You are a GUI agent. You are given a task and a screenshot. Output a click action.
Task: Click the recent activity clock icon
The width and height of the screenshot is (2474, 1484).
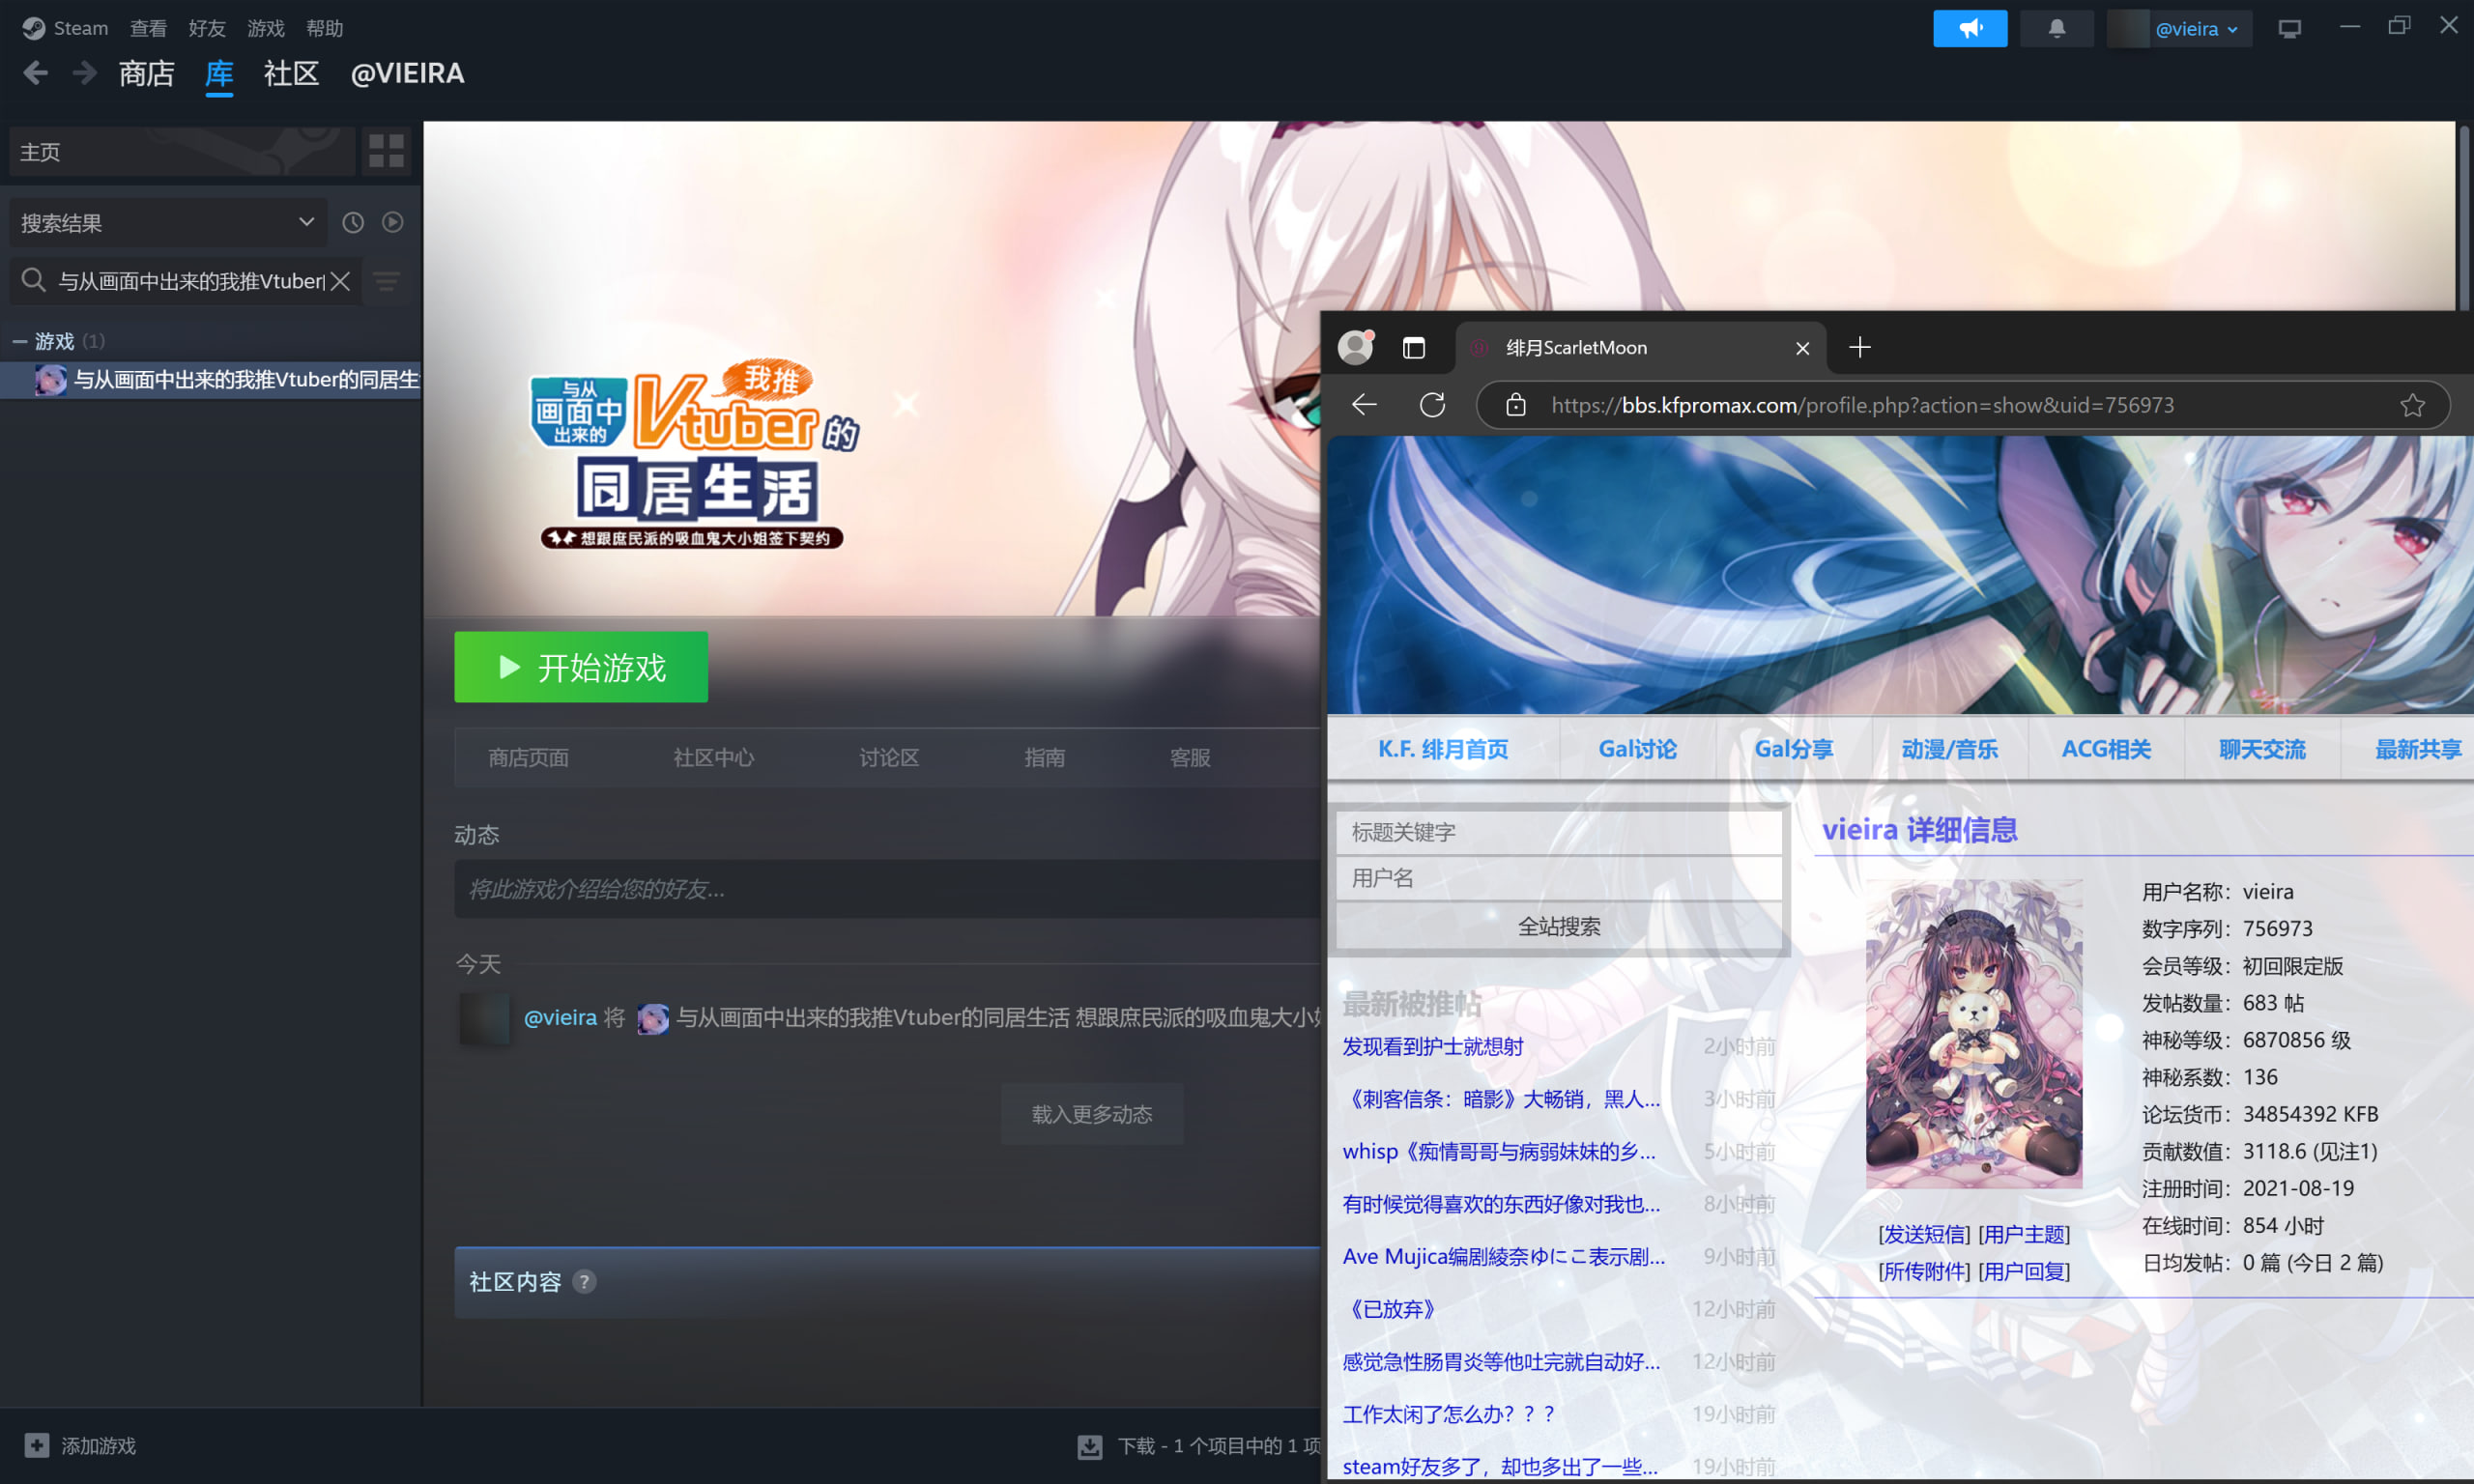[x=353, y=222]
